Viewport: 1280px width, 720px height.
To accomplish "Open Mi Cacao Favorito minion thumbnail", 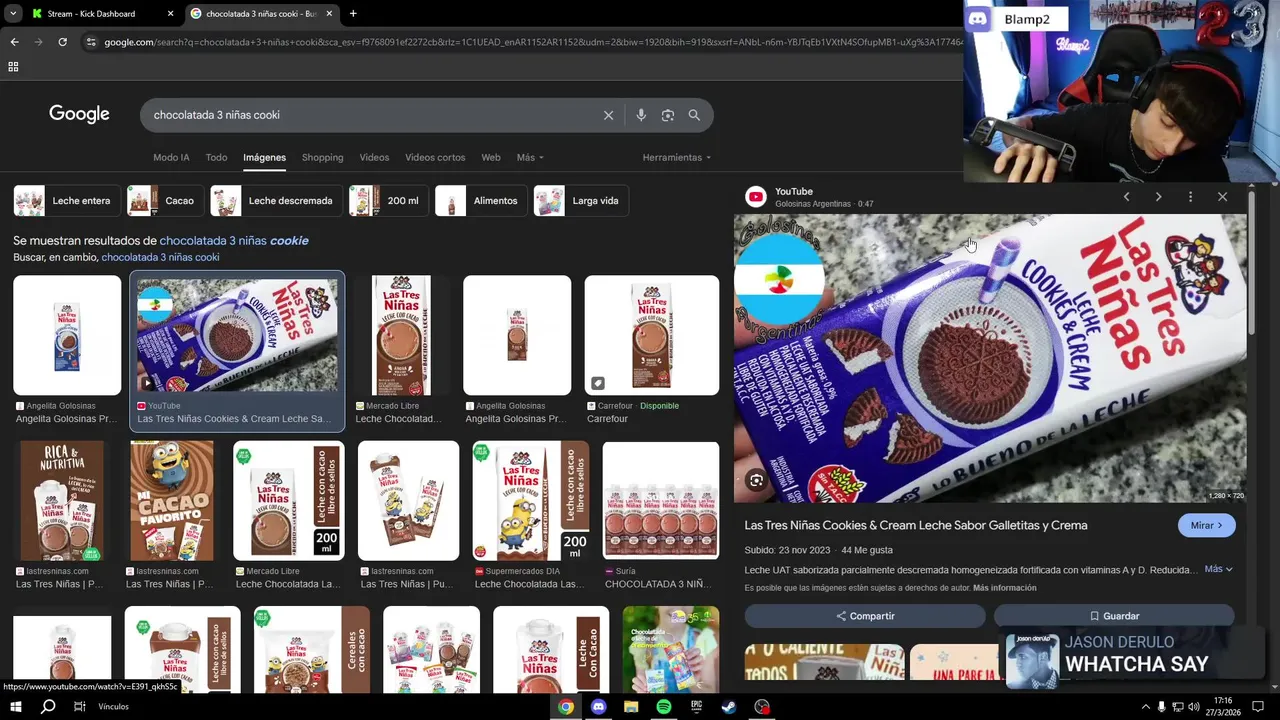I will click(x=172, y=501).
